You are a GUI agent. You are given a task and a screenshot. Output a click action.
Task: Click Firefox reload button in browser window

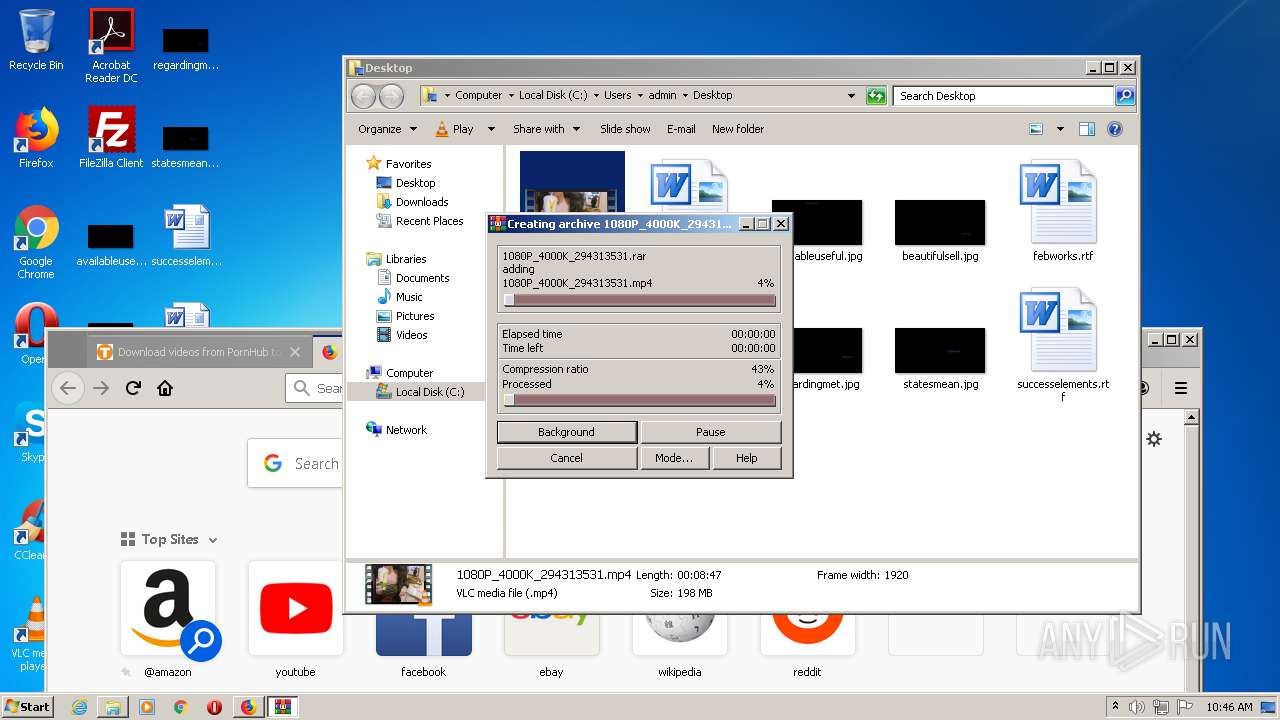(x=133, y=388)
